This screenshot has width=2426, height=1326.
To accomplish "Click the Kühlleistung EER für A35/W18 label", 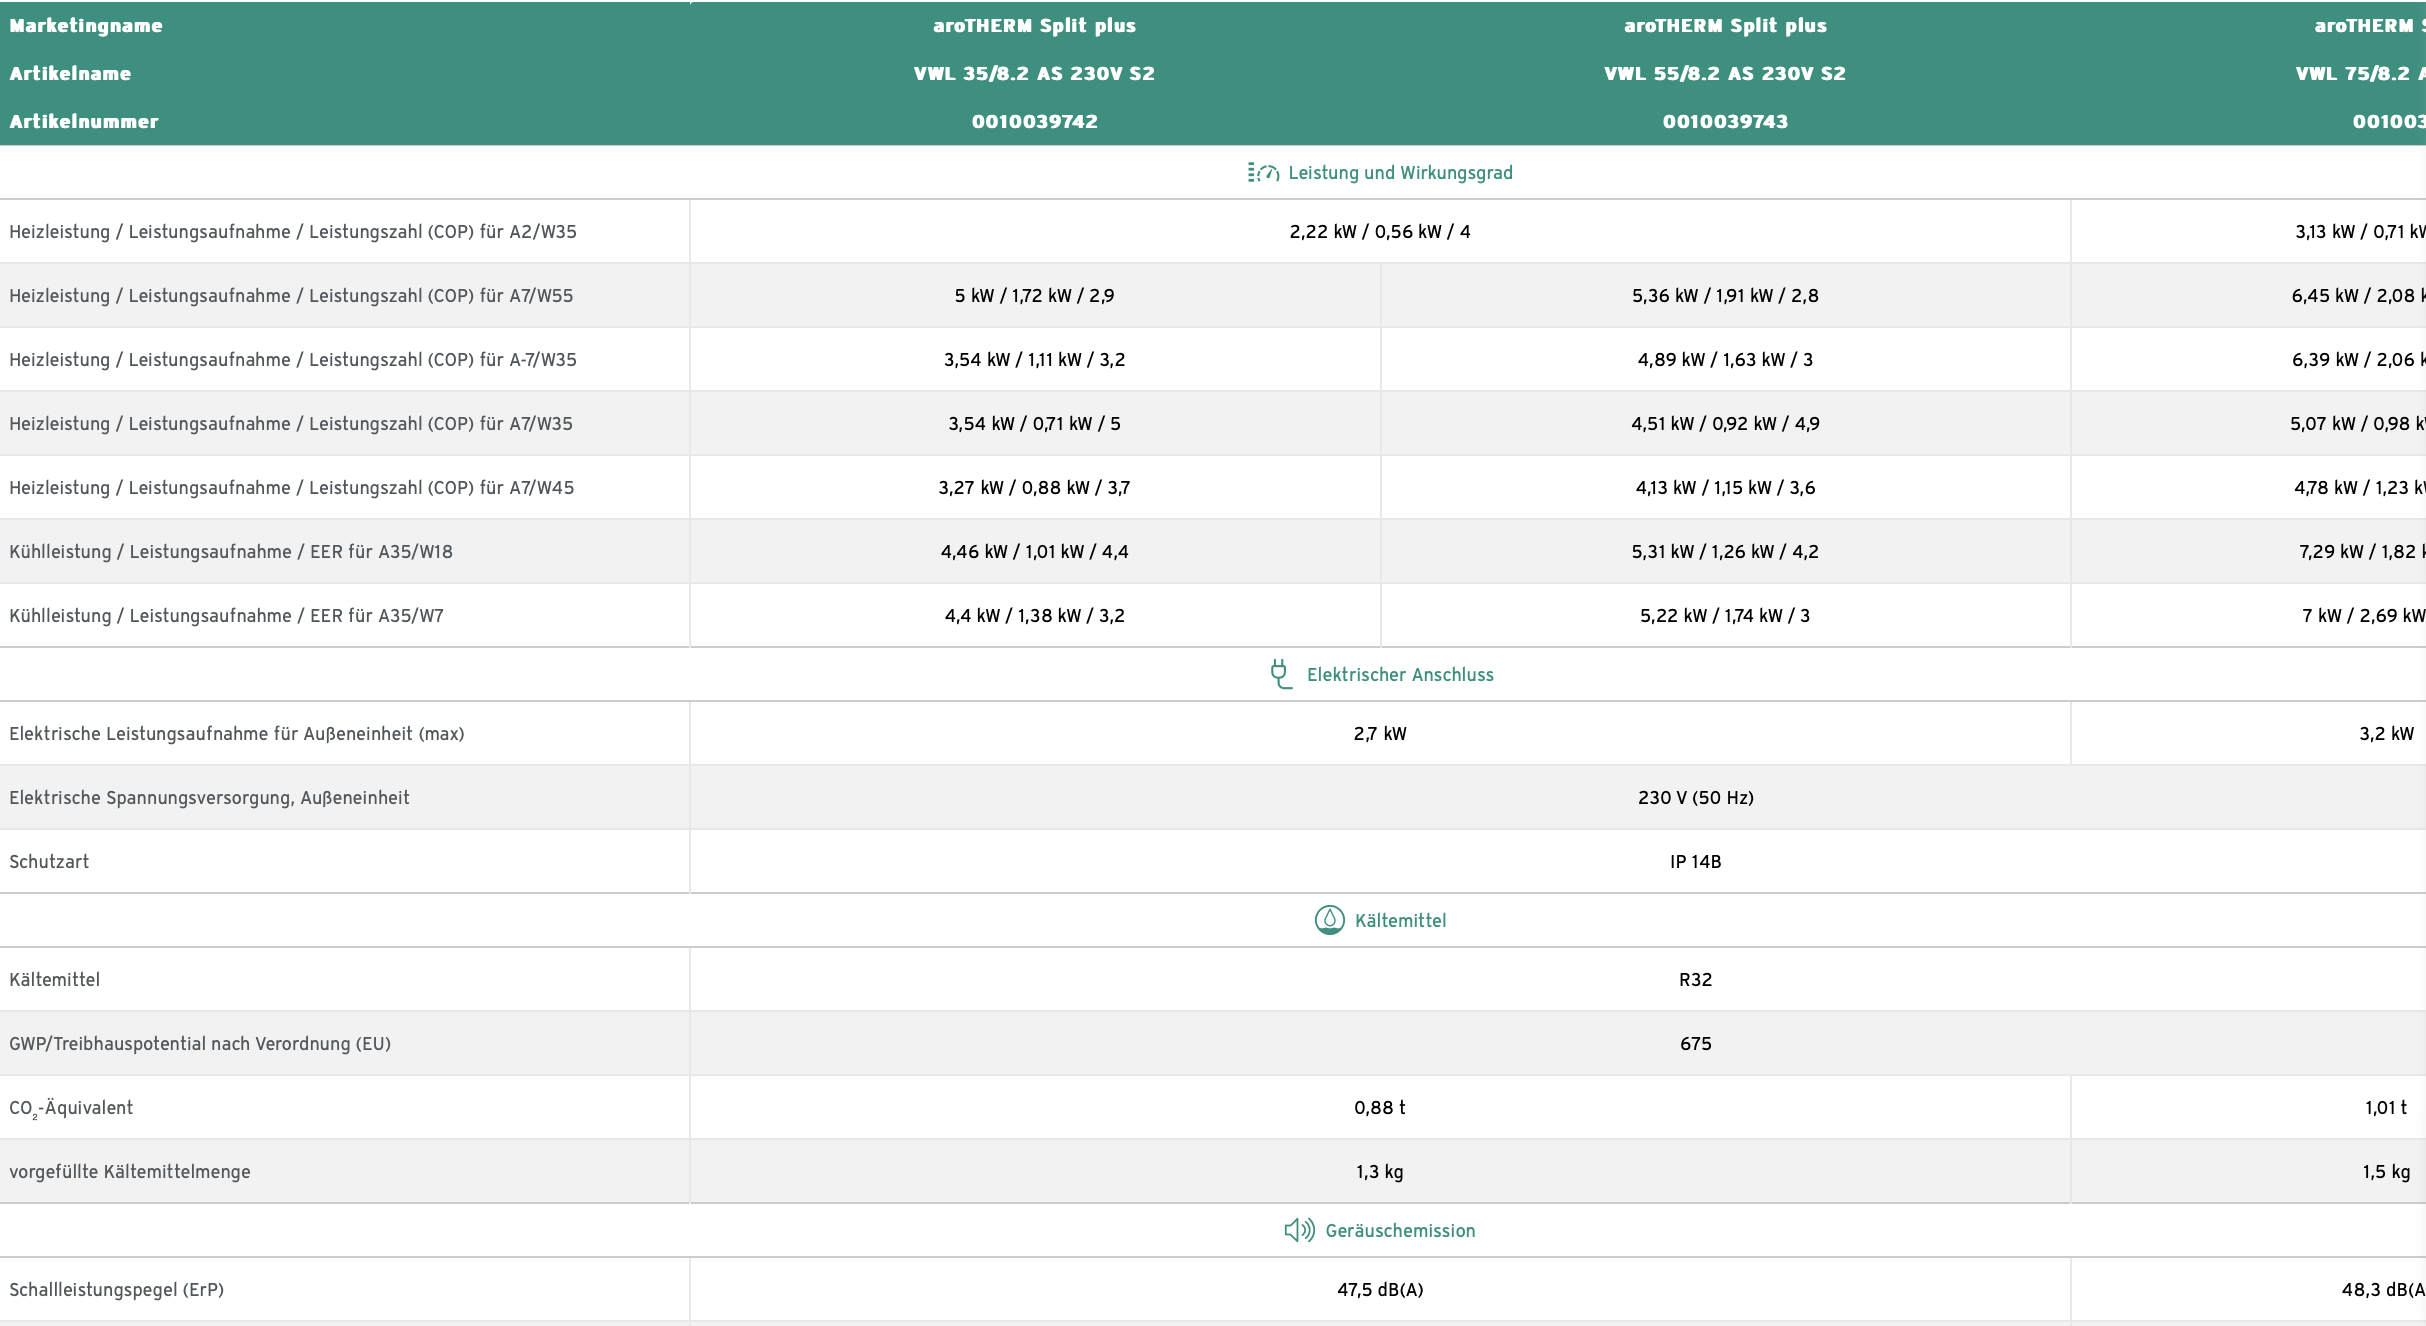I will click(x=231, y=552).
